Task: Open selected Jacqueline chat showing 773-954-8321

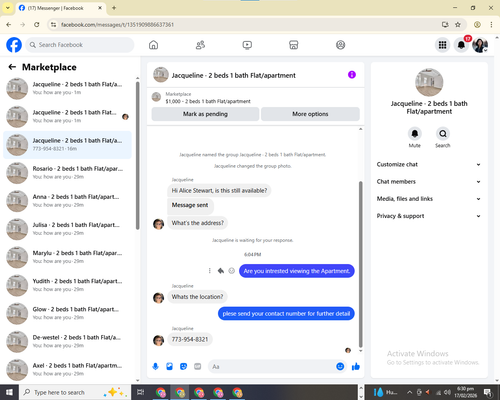Action: (x=67, y=145)
